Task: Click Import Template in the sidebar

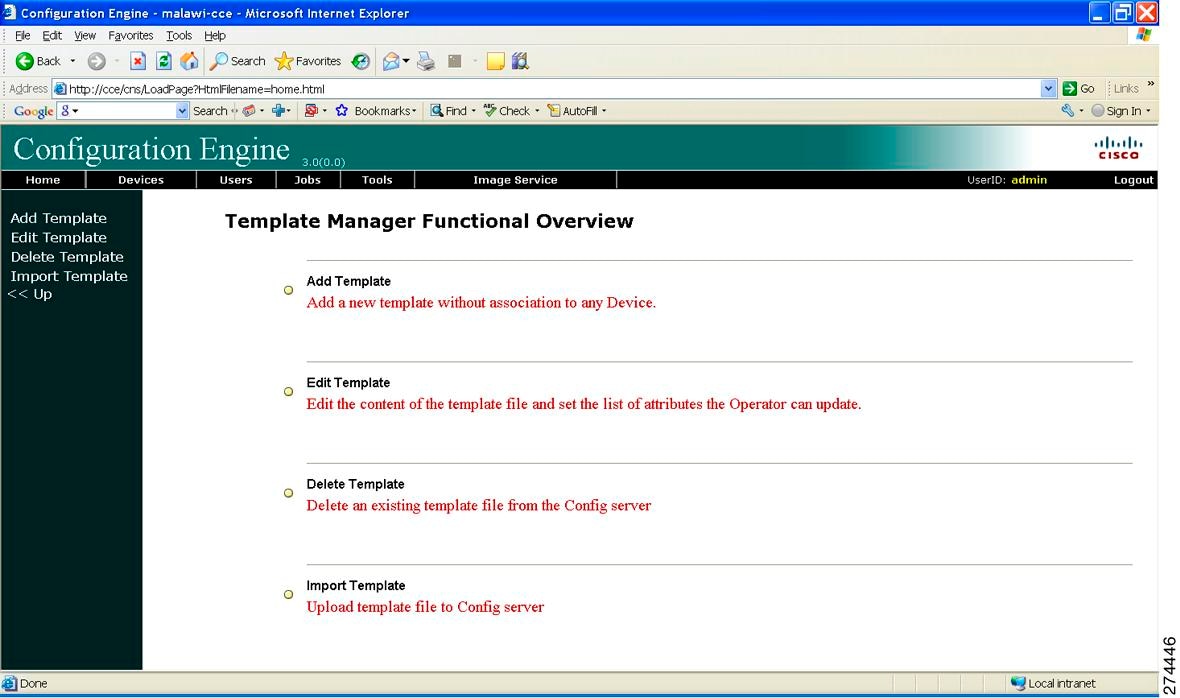Action: [x=69, y=276]
